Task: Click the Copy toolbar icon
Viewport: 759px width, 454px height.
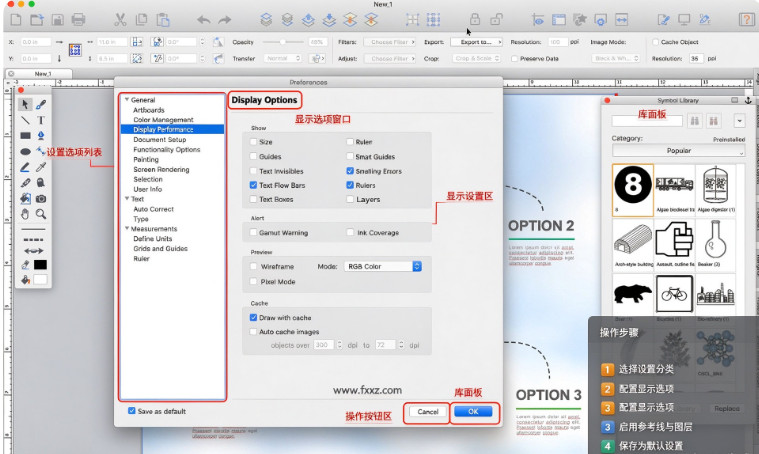Action: pos(141,19)
